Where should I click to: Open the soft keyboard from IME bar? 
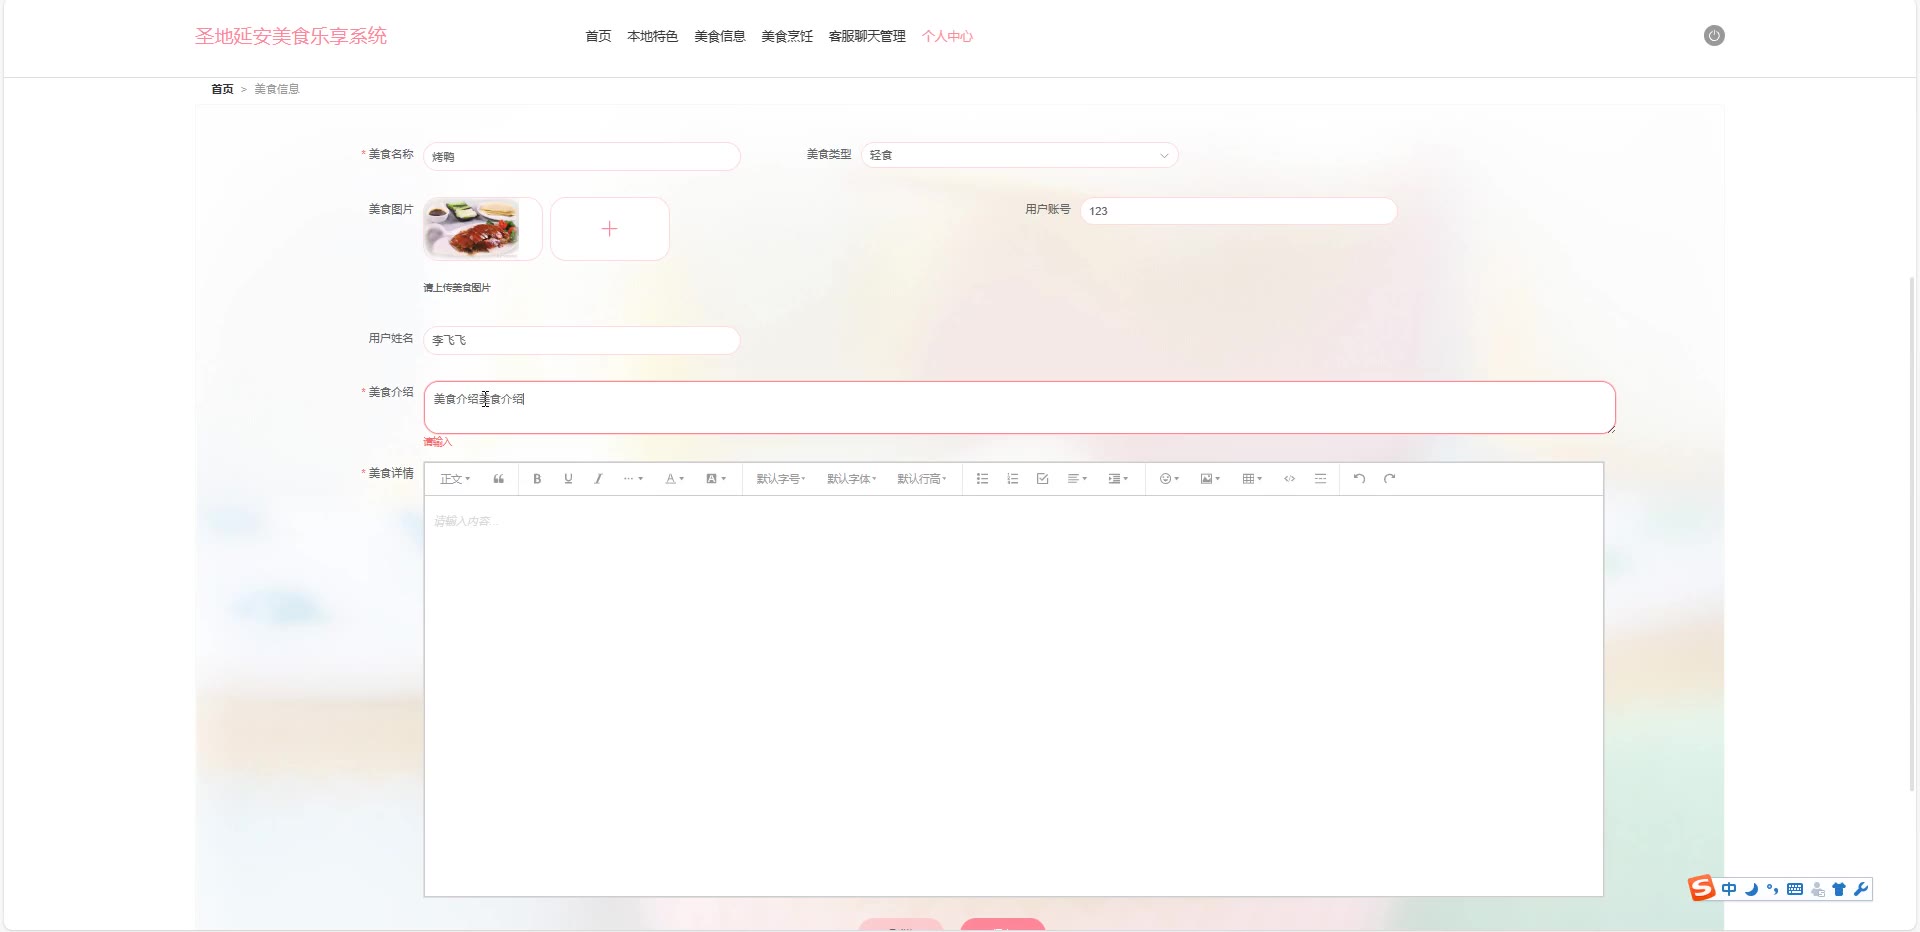[1795, 889]
